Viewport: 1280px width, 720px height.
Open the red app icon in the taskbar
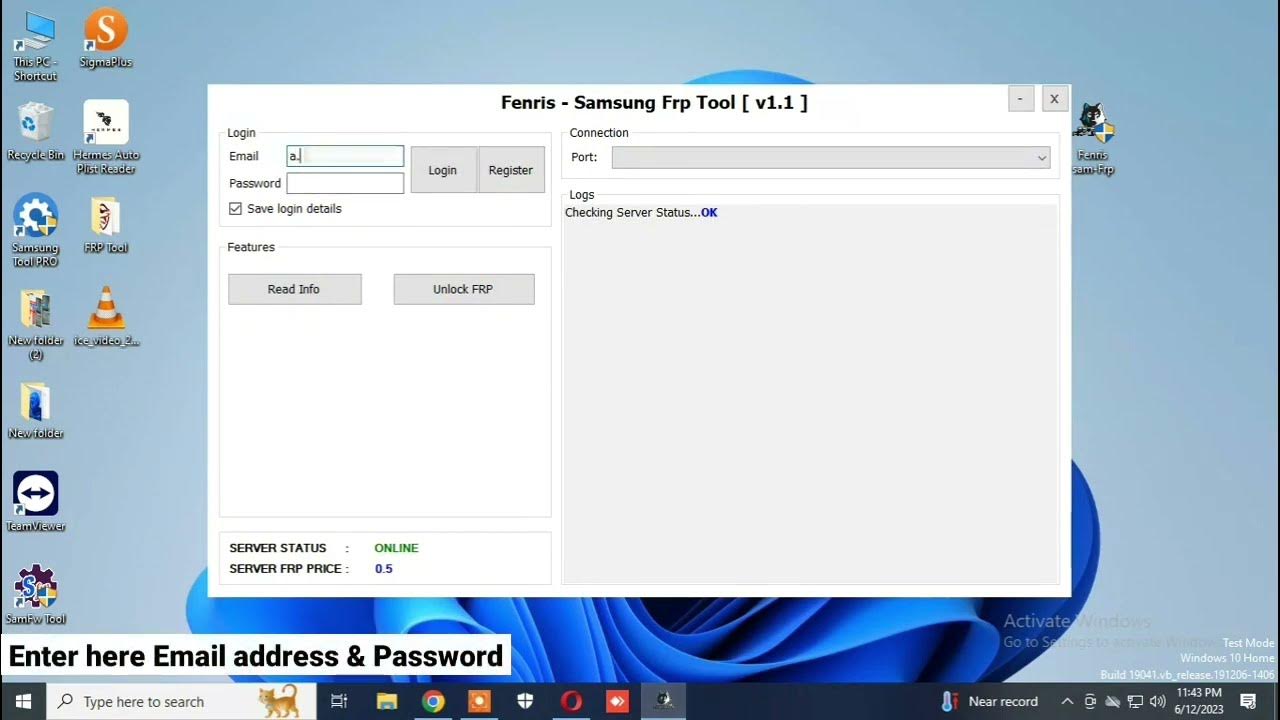coord(617,701)
